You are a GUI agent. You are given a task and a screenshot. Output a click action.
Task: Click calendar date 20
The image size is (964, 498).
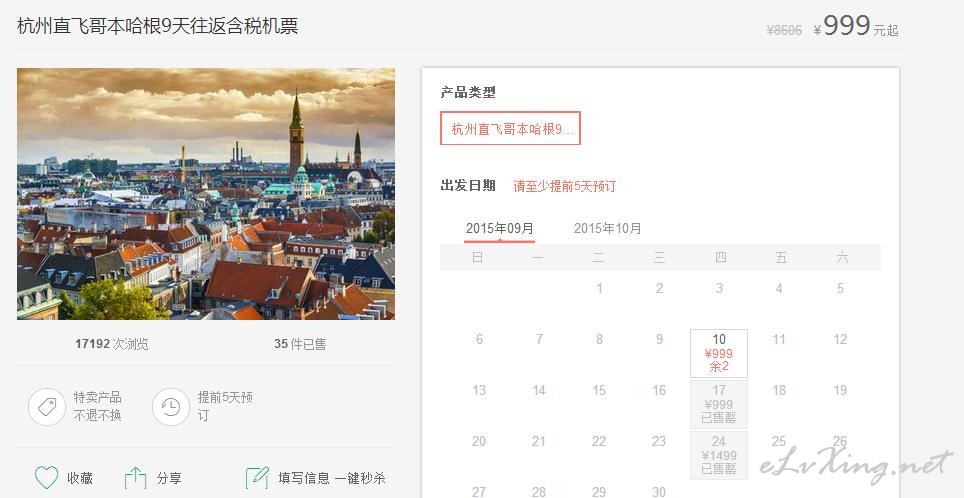479,441
